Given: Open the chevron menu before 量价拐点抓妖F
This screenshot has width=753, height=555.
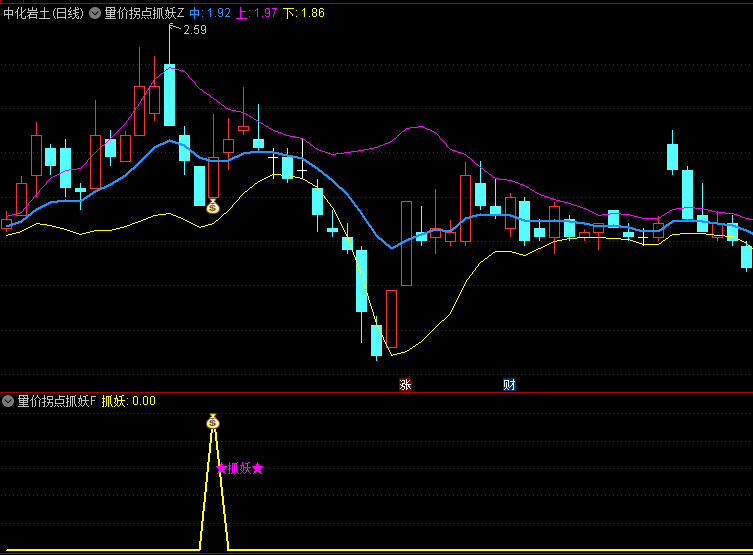Looking at the screenshot, I should tap(8, 401).
